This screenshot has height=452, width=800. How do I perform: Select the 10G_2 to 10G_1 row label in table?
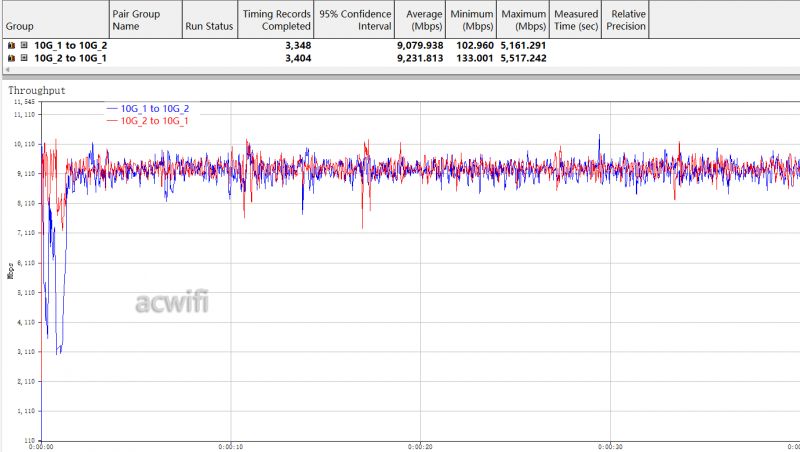(x=70, y=58)
